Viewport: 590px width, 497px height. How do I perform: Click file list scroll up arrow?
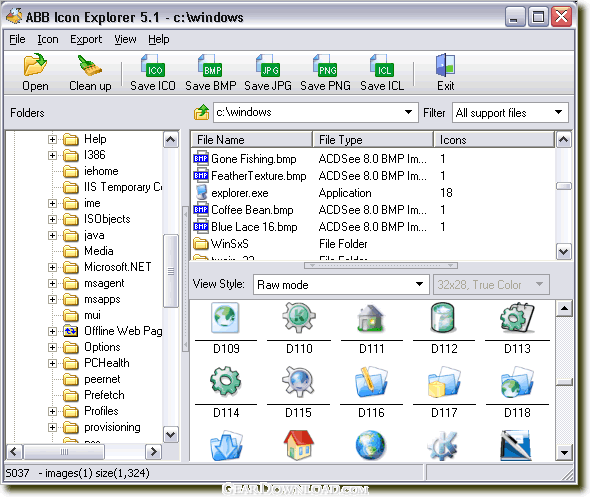[563, 140]
